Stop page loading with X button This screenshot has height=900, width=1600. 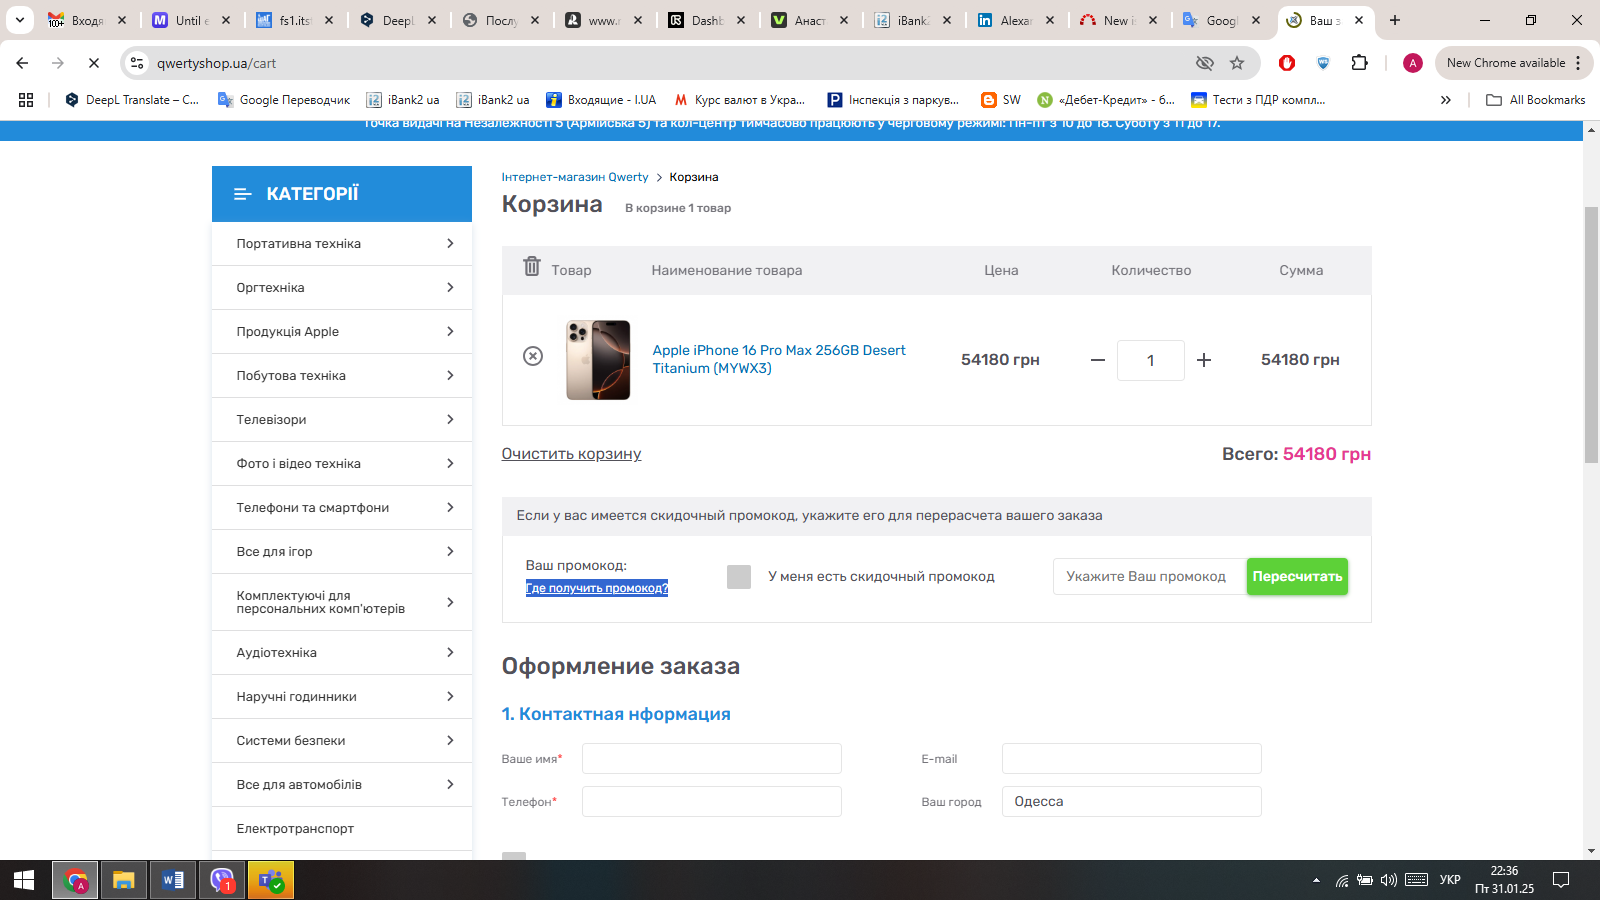tap(93, 63)
